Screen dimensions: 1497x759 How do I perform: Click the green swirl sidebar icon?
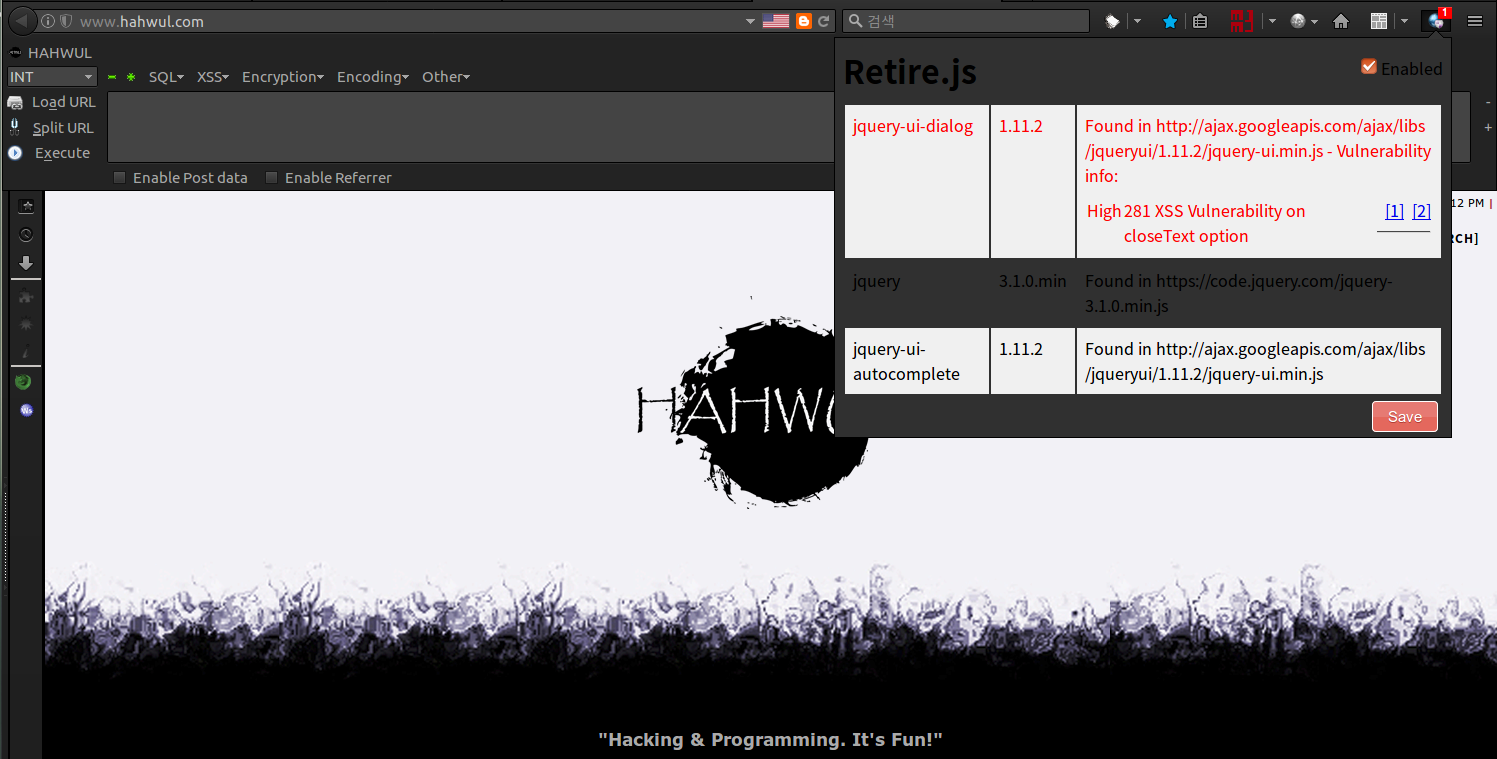24,382
